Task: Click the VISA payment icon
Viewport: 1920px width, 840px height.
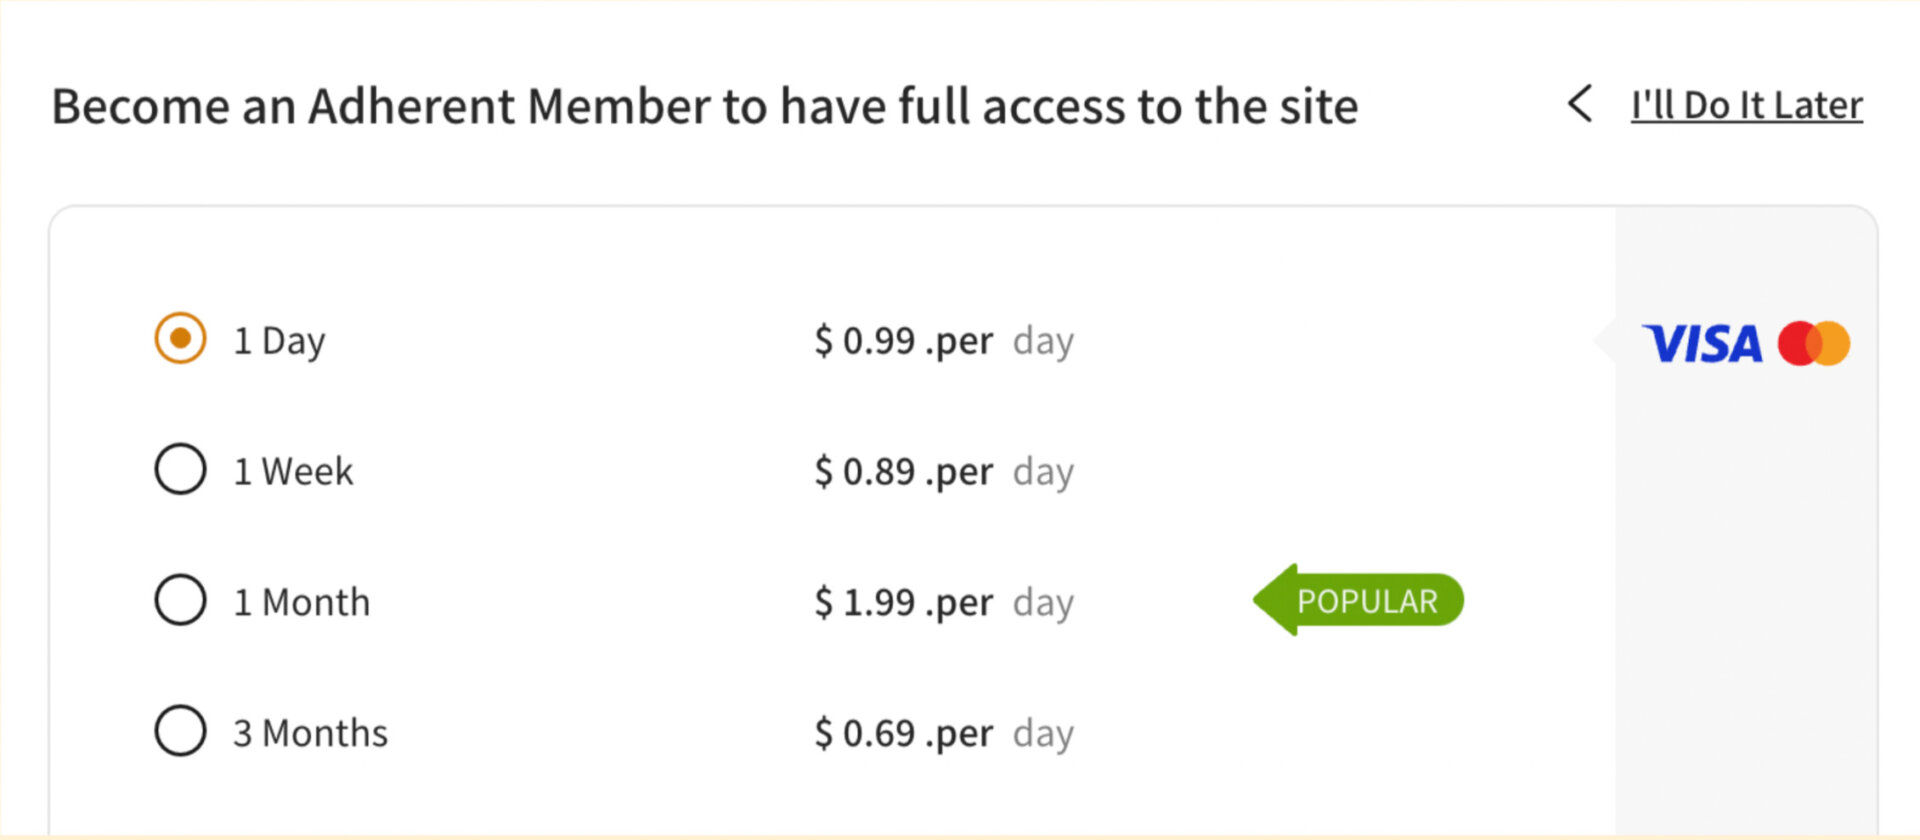Action: 1703,343
